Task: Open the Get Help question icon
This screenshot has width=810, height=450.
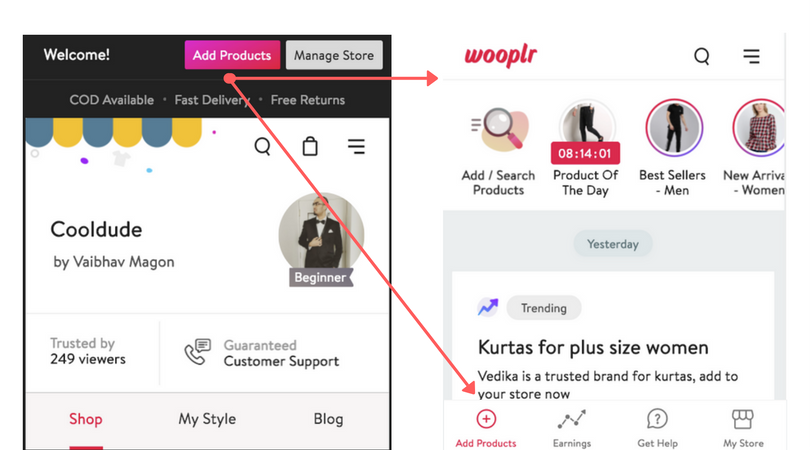Action: coord(657,419)
